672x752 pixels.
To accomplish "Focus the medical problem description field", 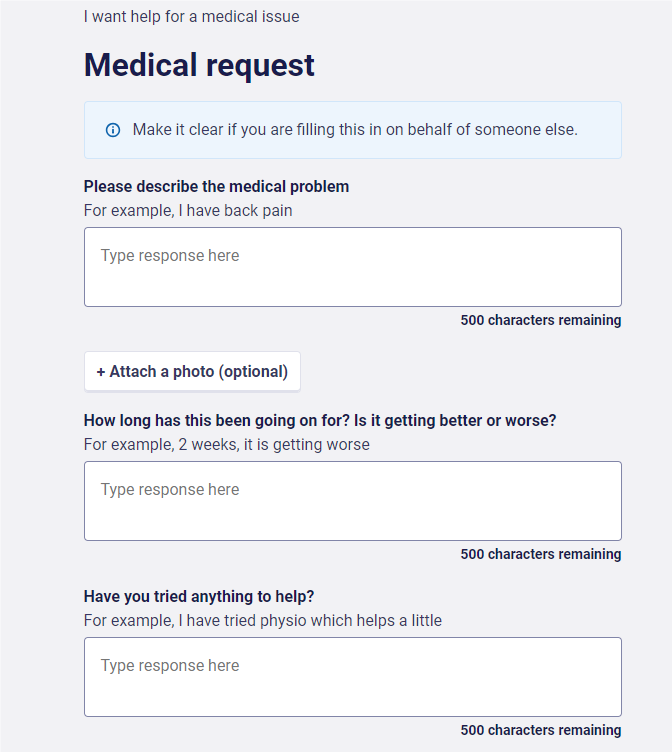I will pos(353,267).
